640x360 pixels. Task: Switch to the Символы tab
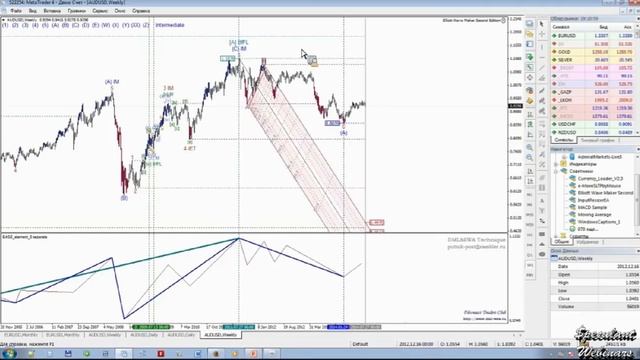point(563,140)
